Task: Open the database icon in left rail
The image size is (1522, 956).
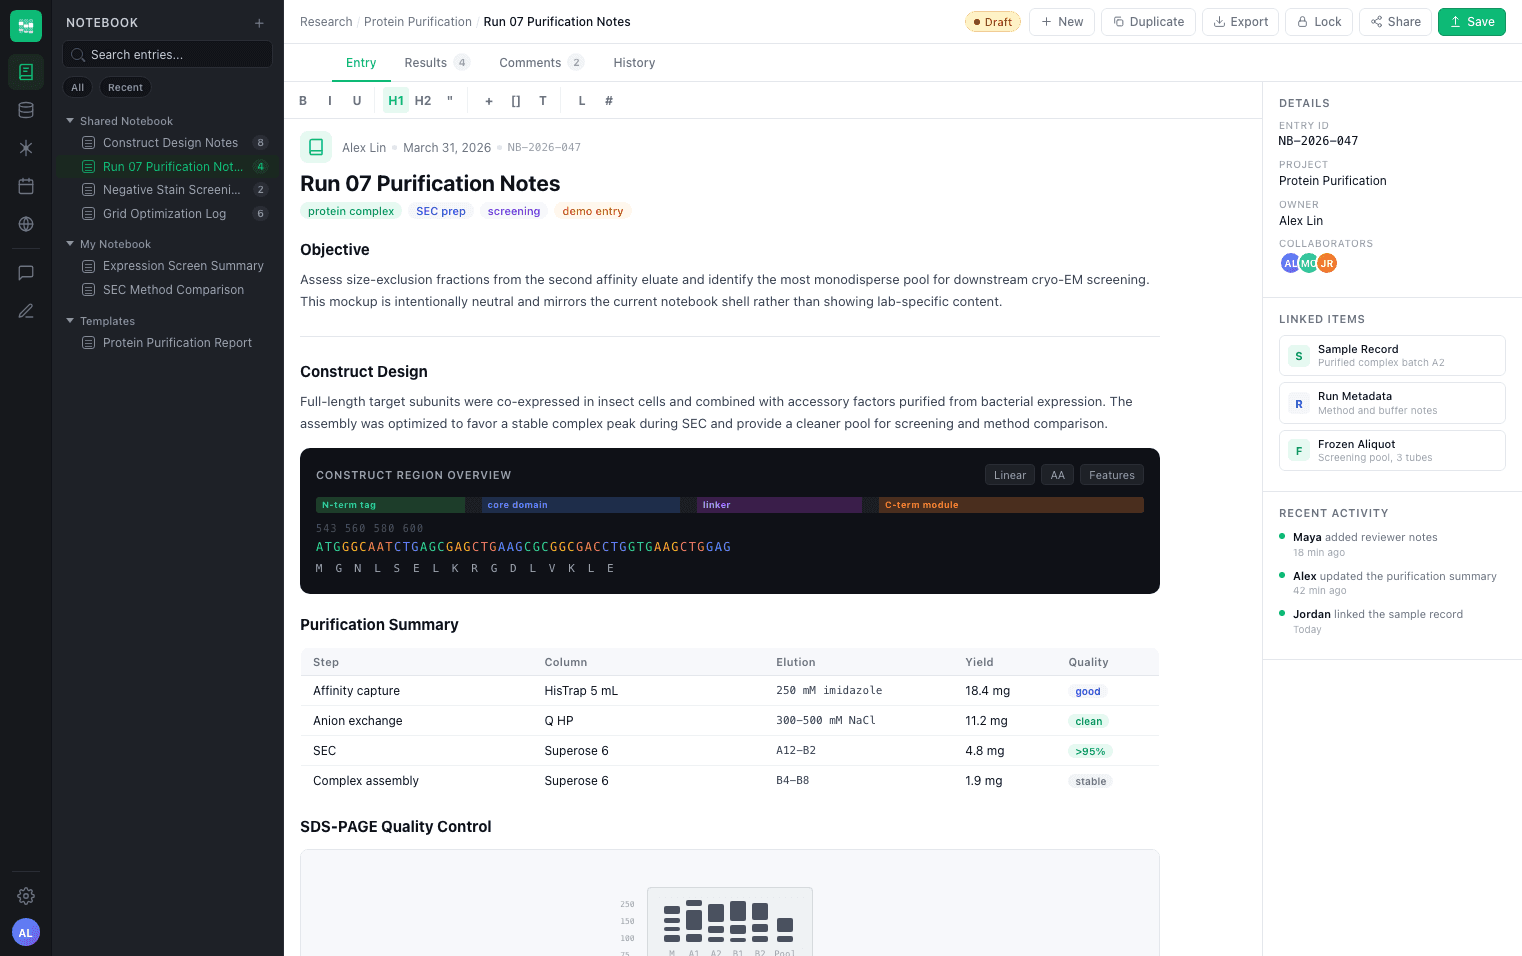Action: (26, 110)
